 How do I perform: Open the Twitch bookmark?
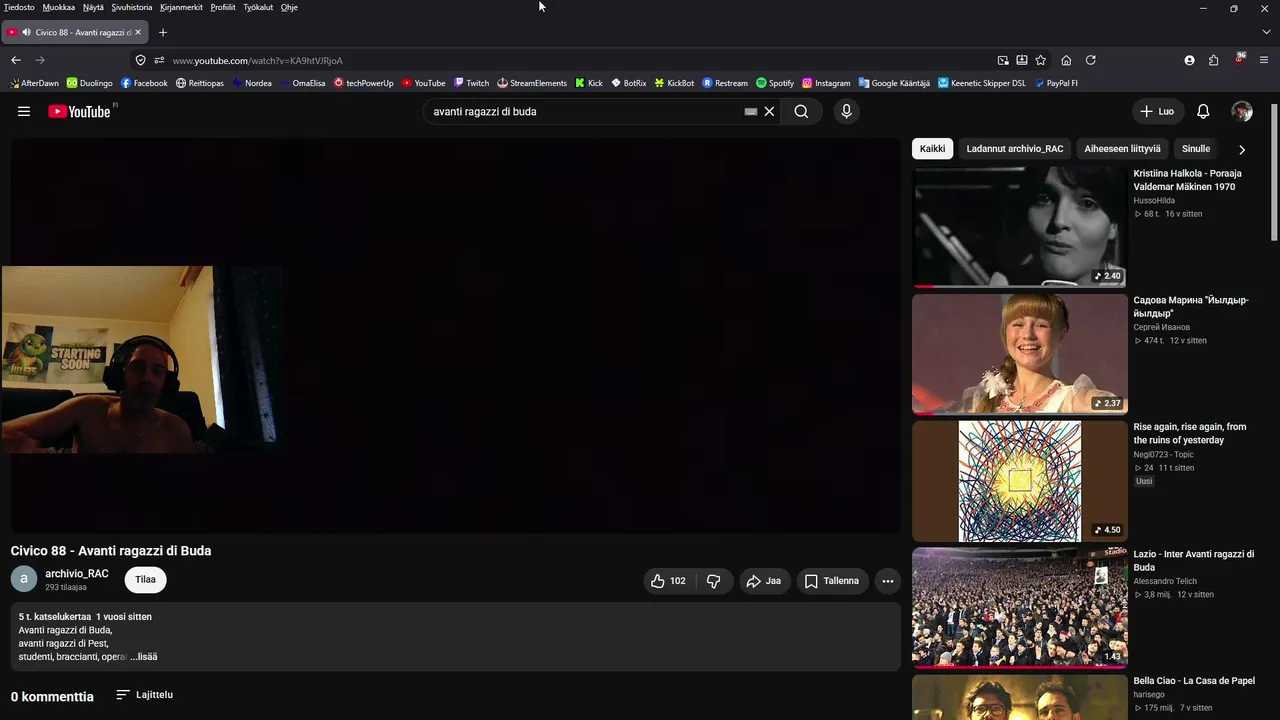pos(471,83)
